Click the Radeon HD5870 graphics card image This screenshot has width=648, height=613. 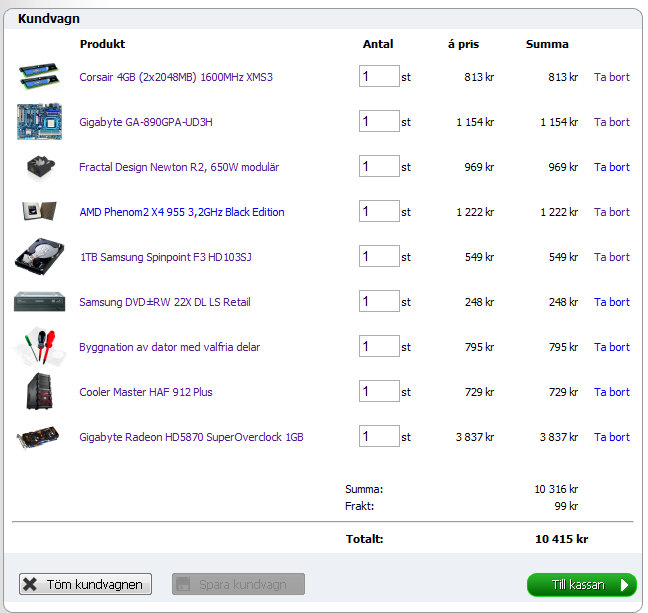click(x=39, y=437)
